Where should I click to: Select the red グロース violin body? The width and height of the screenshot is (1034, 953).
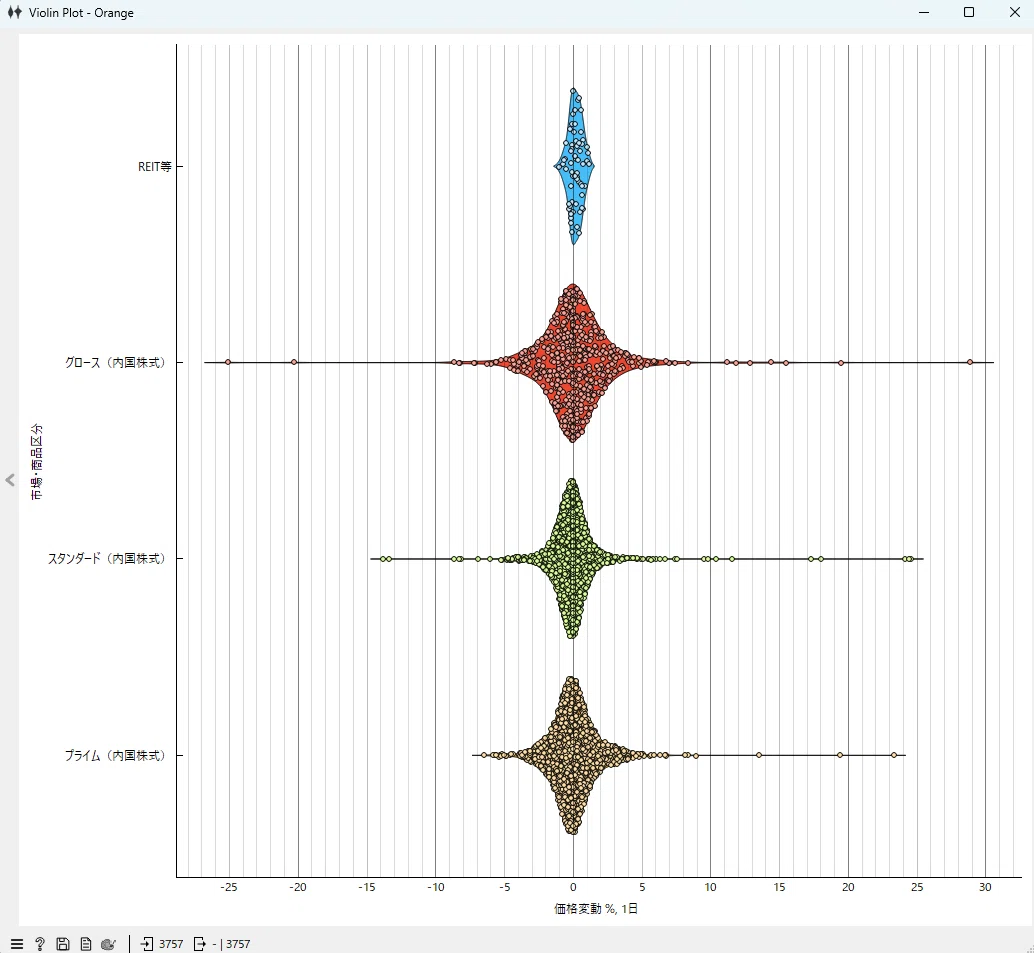573,363
